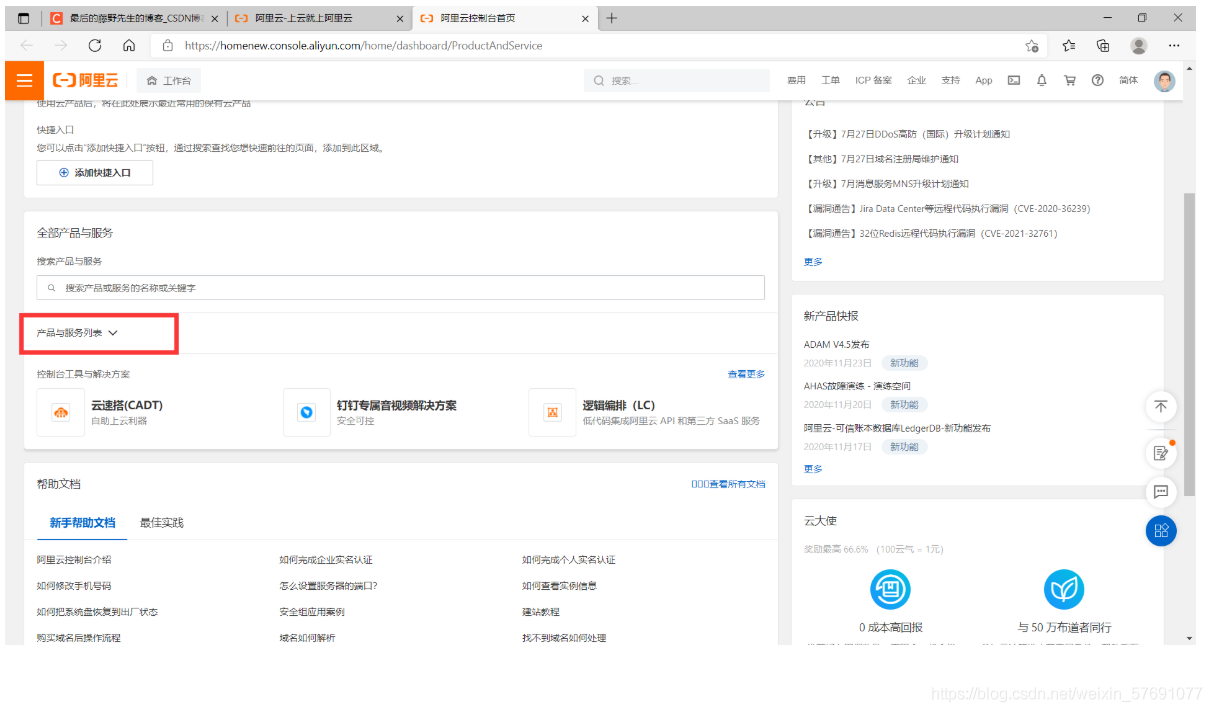Open the 7月27日域名注册局维护通知

(x=881, y=159)
